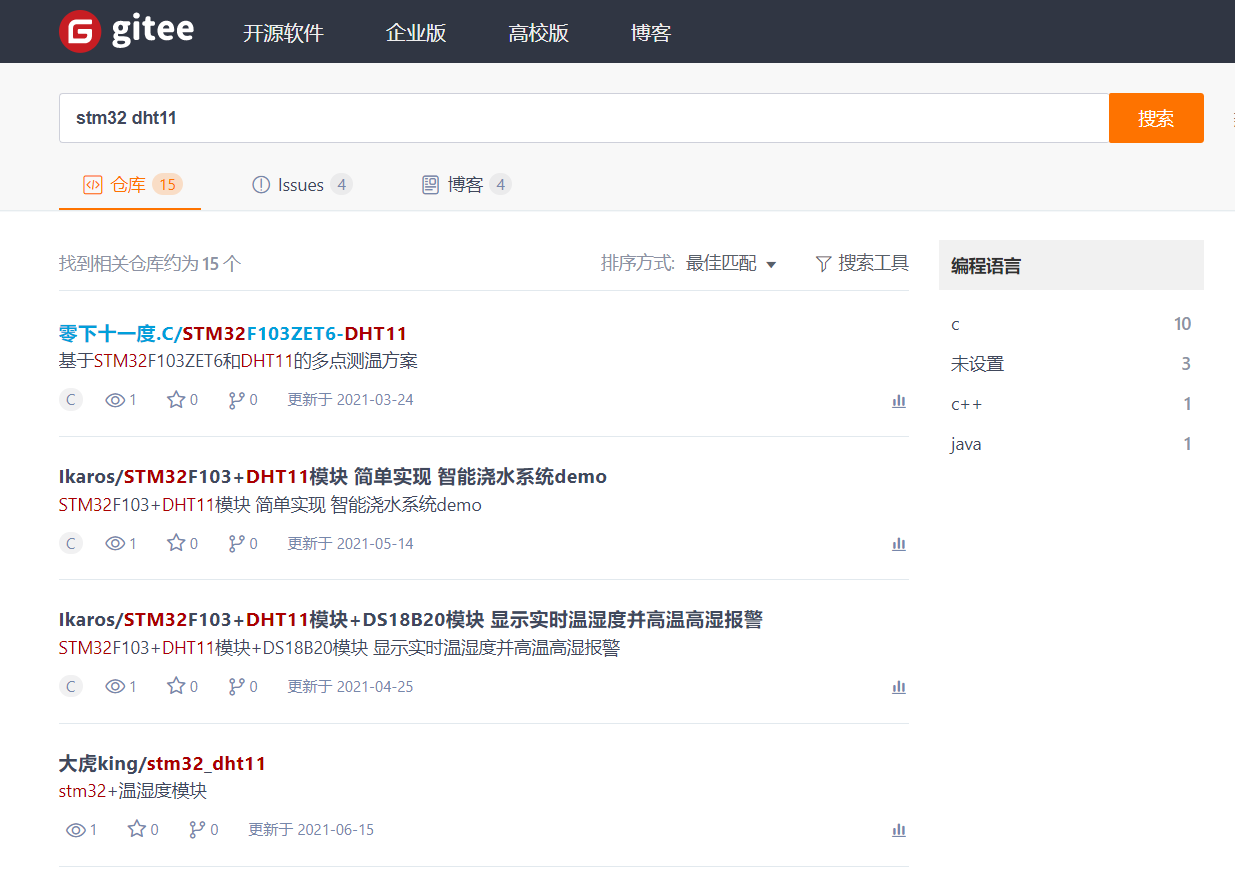Filter results by language c++
The height and width of the screenshot is (872, 1235).
1071,404
